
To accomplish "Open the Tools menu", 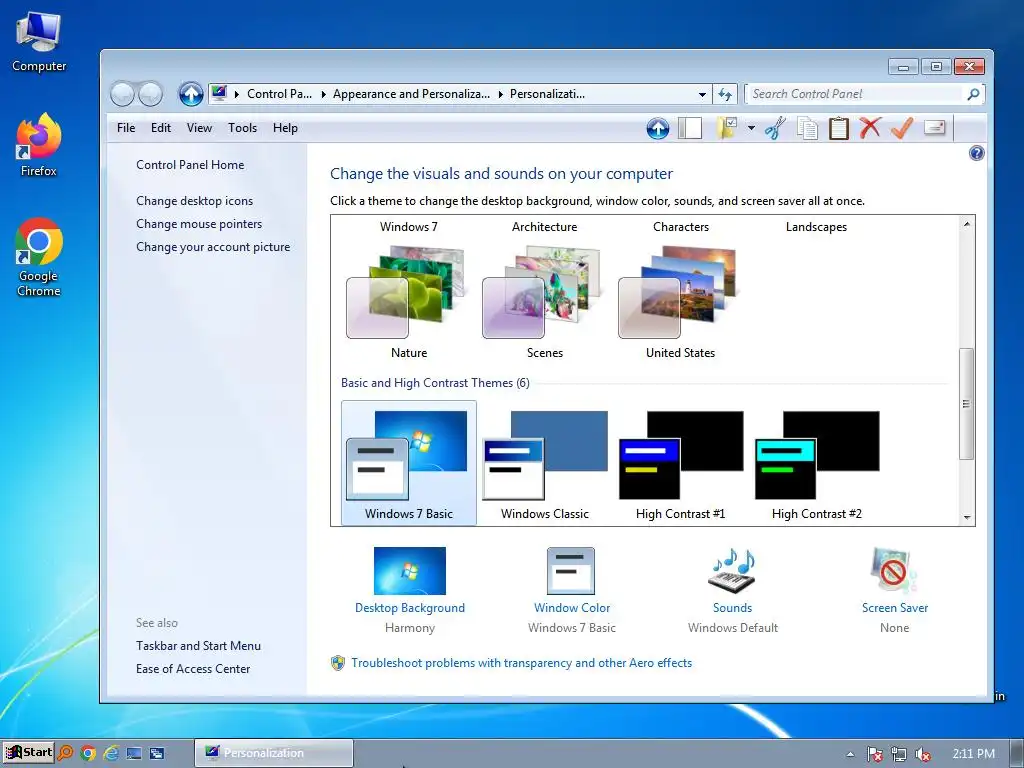I will pyautogui.click(x=242, y=128).
